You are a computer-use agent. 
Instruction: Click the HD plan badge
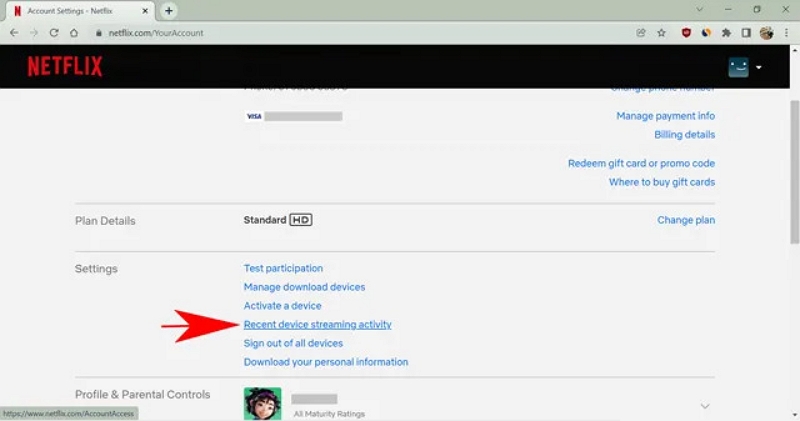(x=301, y=220)
